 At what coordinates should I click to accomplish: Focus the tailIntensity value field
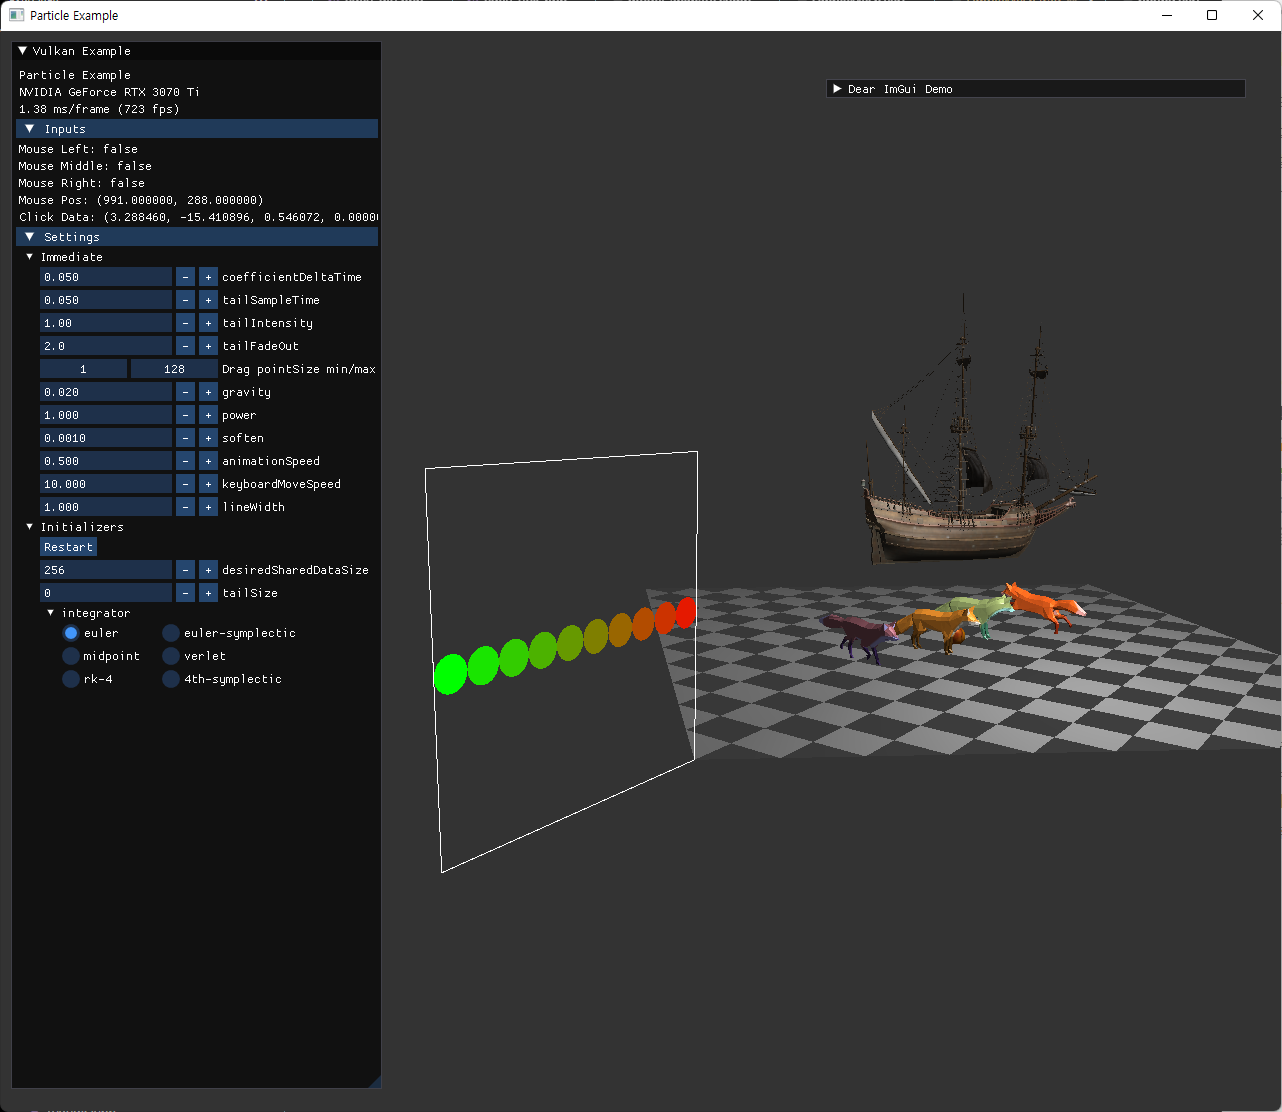coord(106,323)
